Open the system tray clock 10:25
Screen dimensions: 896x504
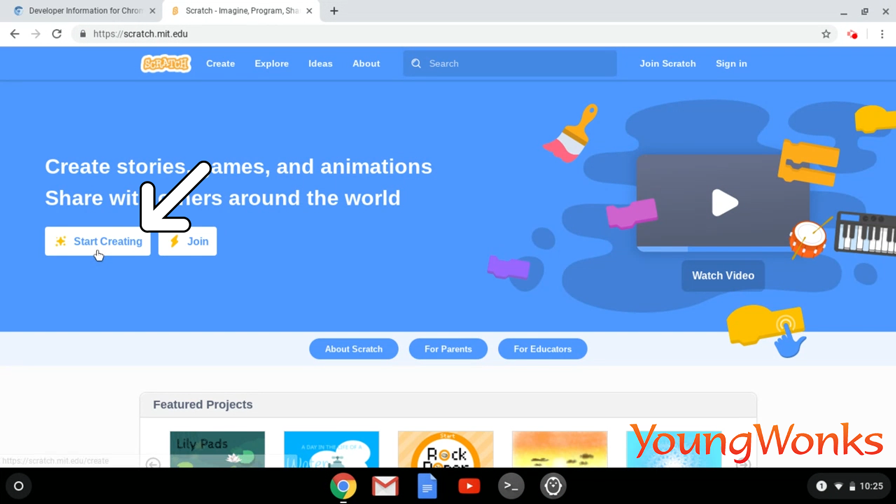click(871, 486)
